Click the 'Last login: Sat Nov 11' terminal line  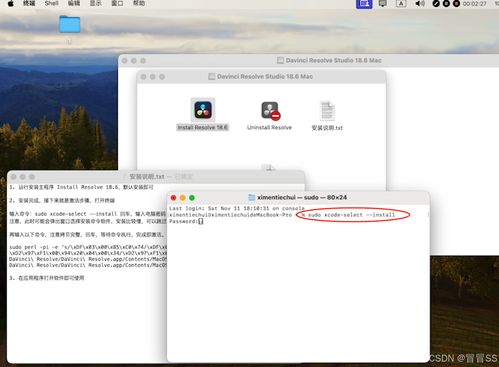237,208
